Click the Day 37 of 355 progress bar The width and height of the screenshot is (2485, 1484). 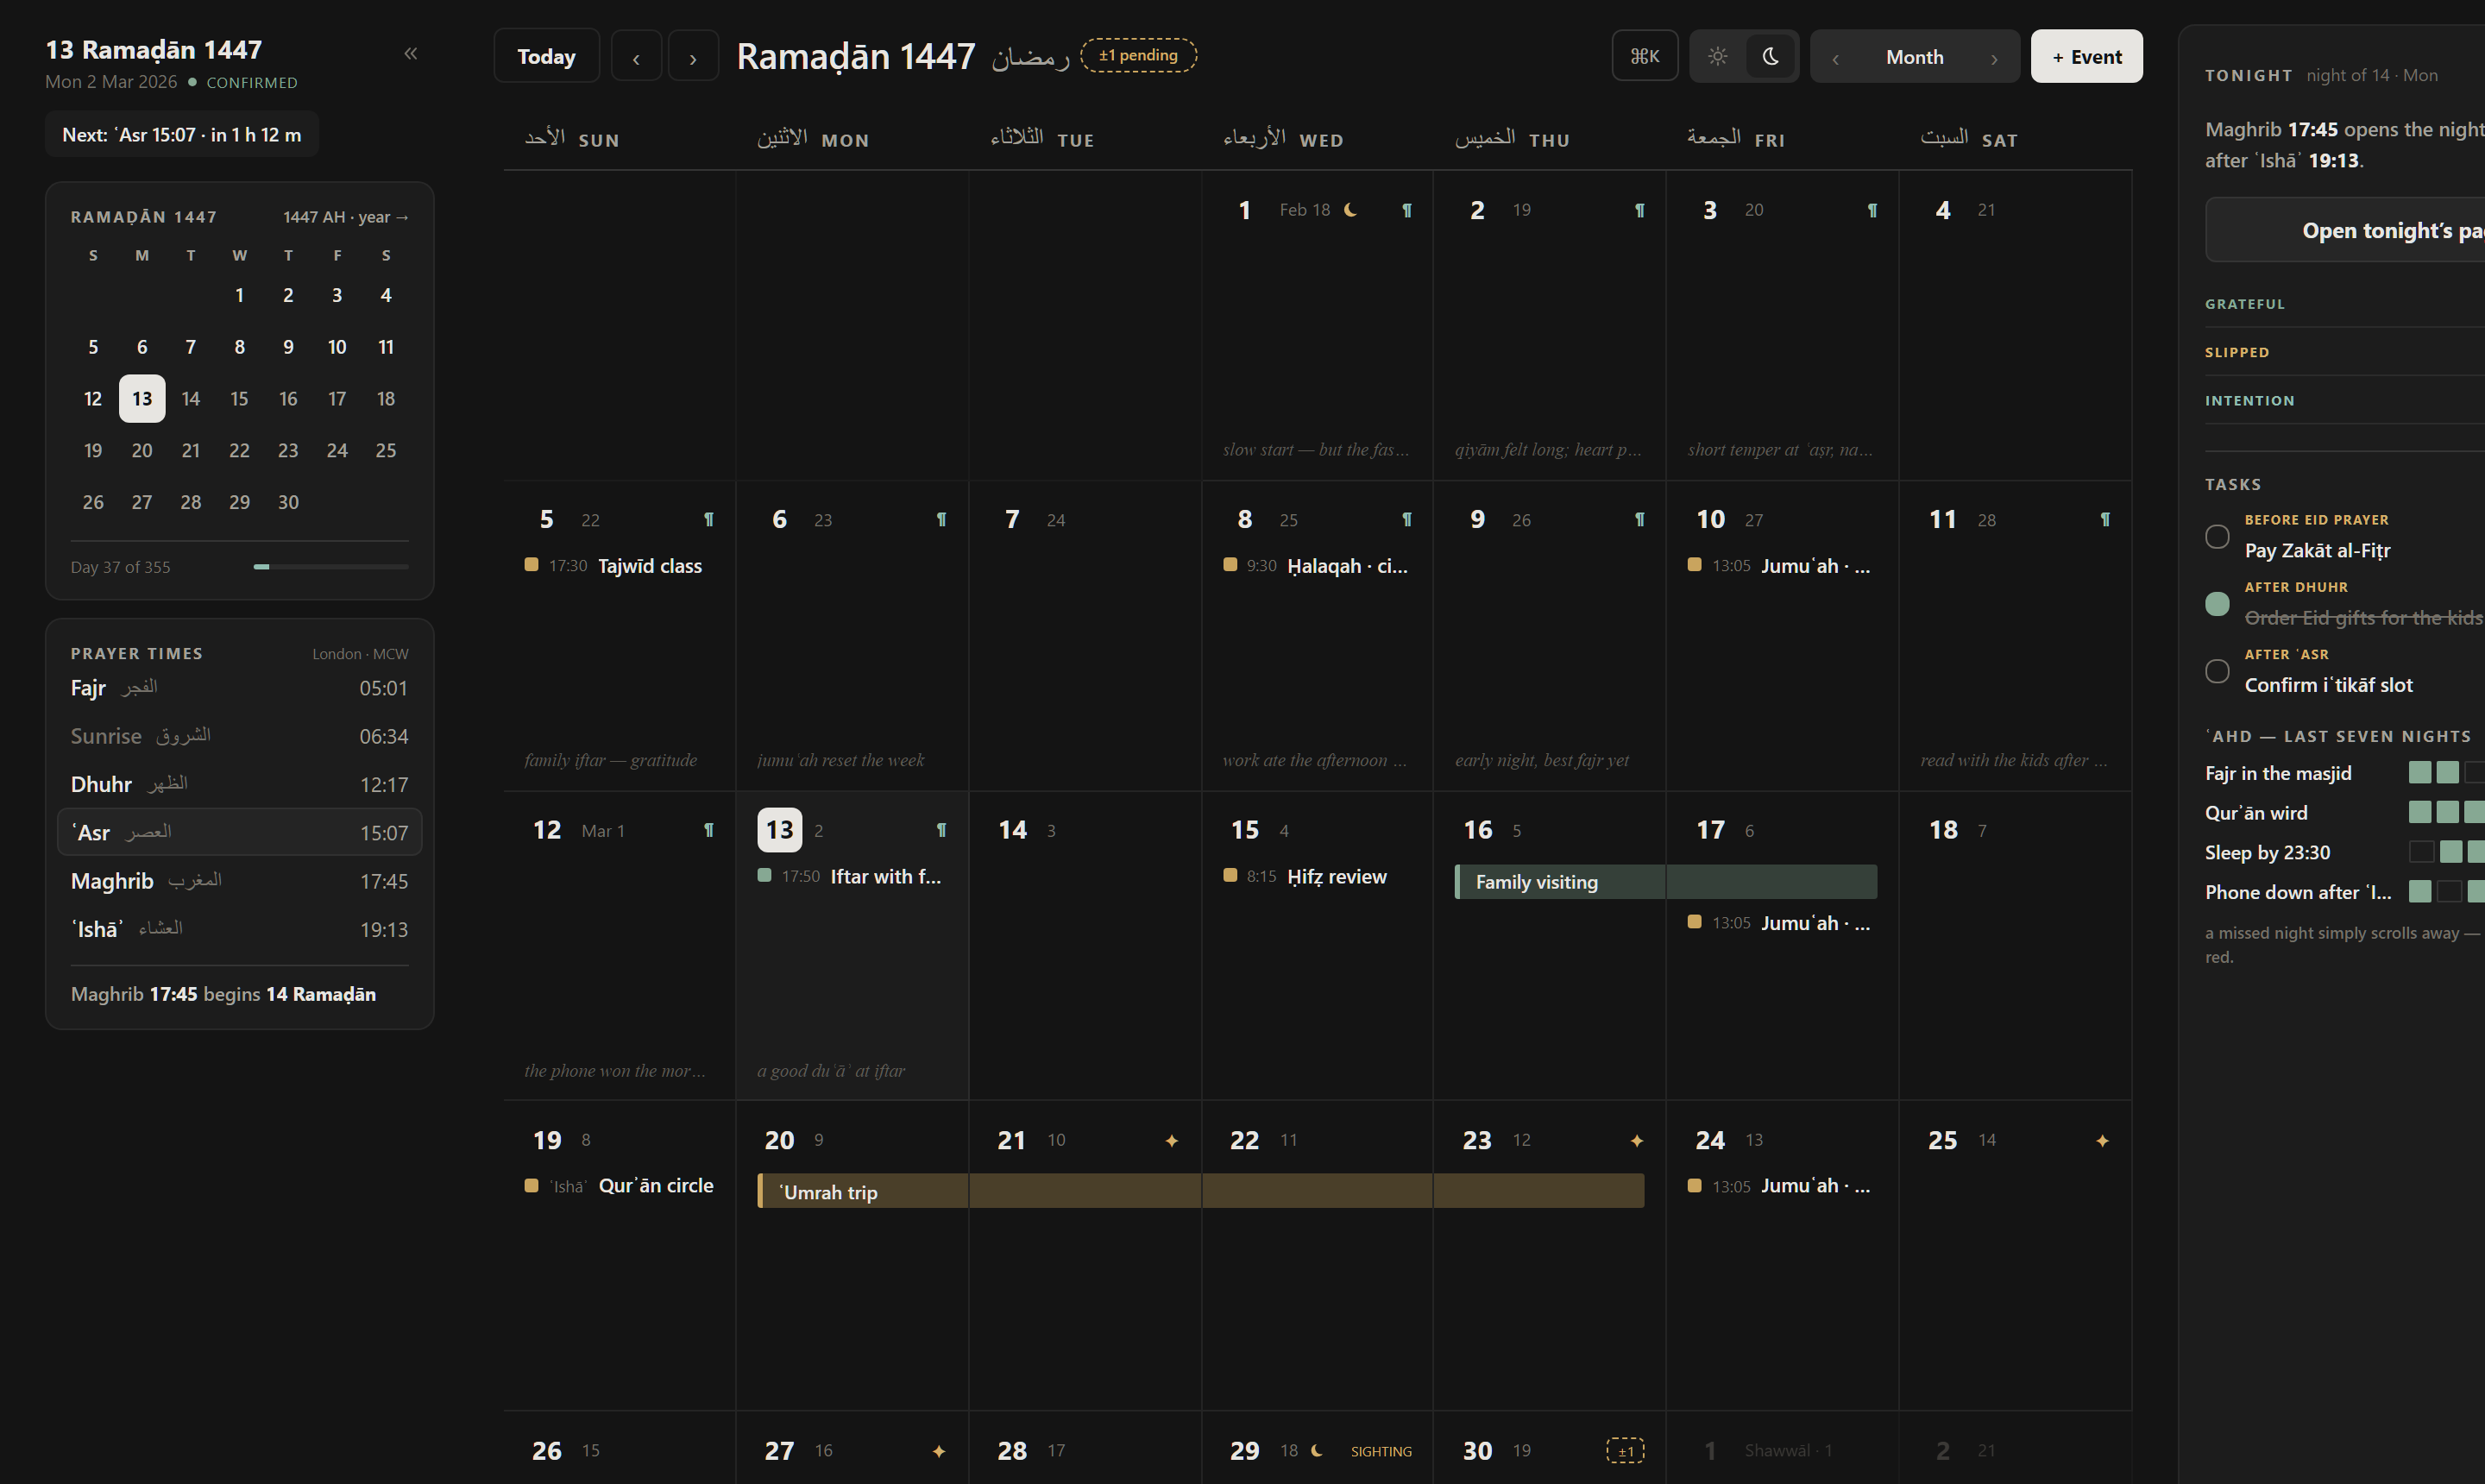331,567
